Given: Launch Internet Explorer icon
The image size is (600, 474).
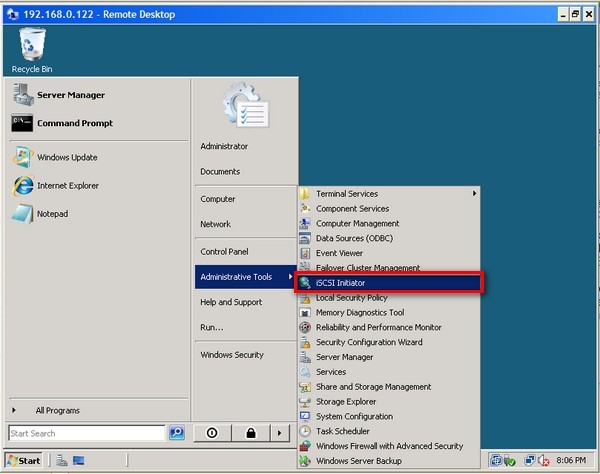Looking at the screenshot, I should click(x=23, y=186).
